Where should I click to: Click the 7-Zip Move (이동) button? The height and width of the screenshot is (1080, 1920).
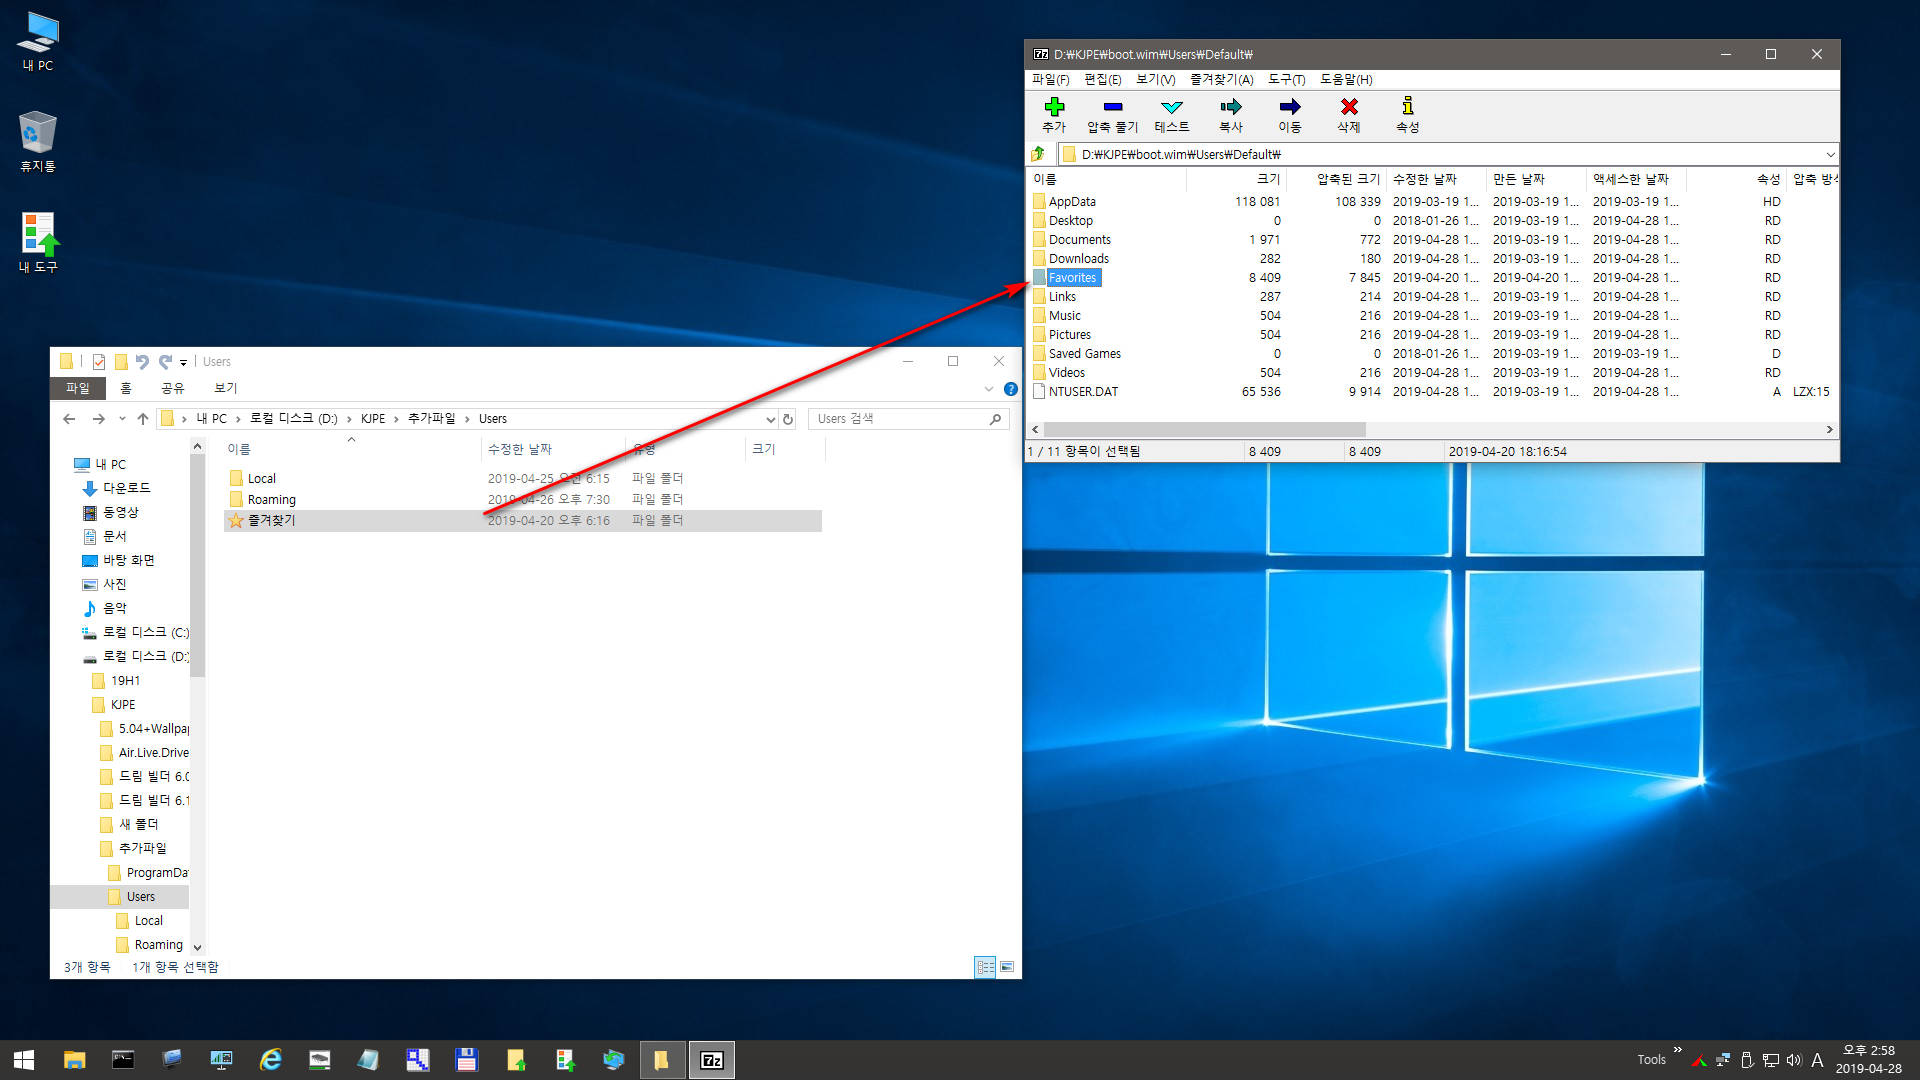point(1290,115)
